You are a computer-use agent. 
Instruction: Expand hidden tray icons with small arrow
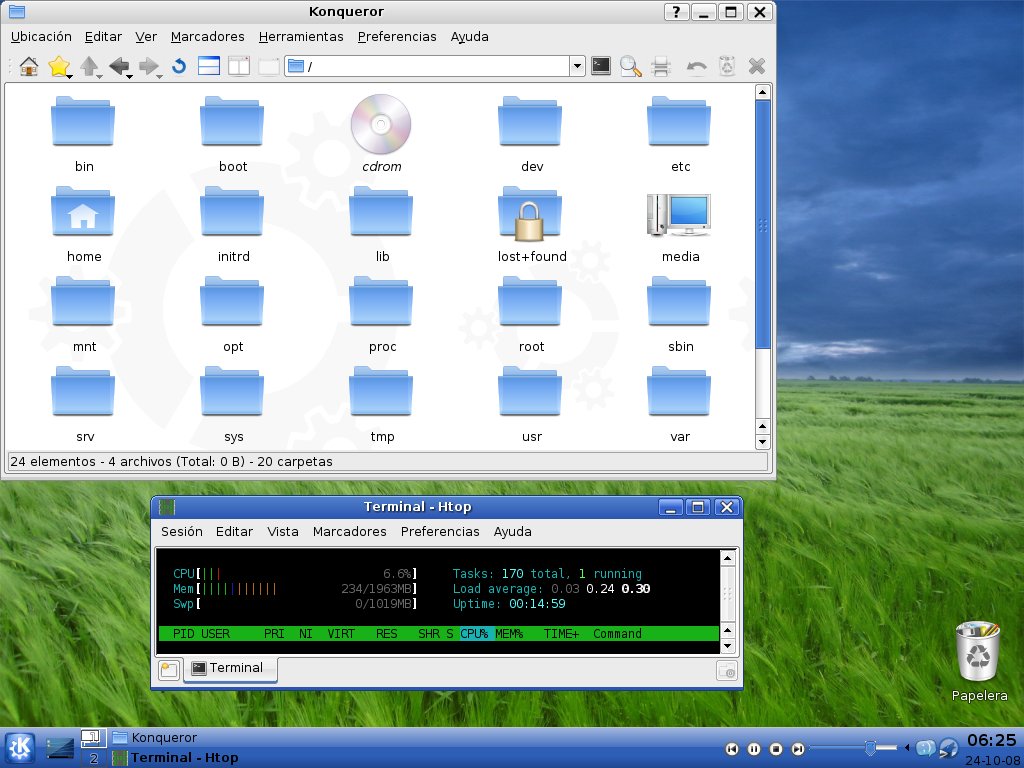(908, 748)
